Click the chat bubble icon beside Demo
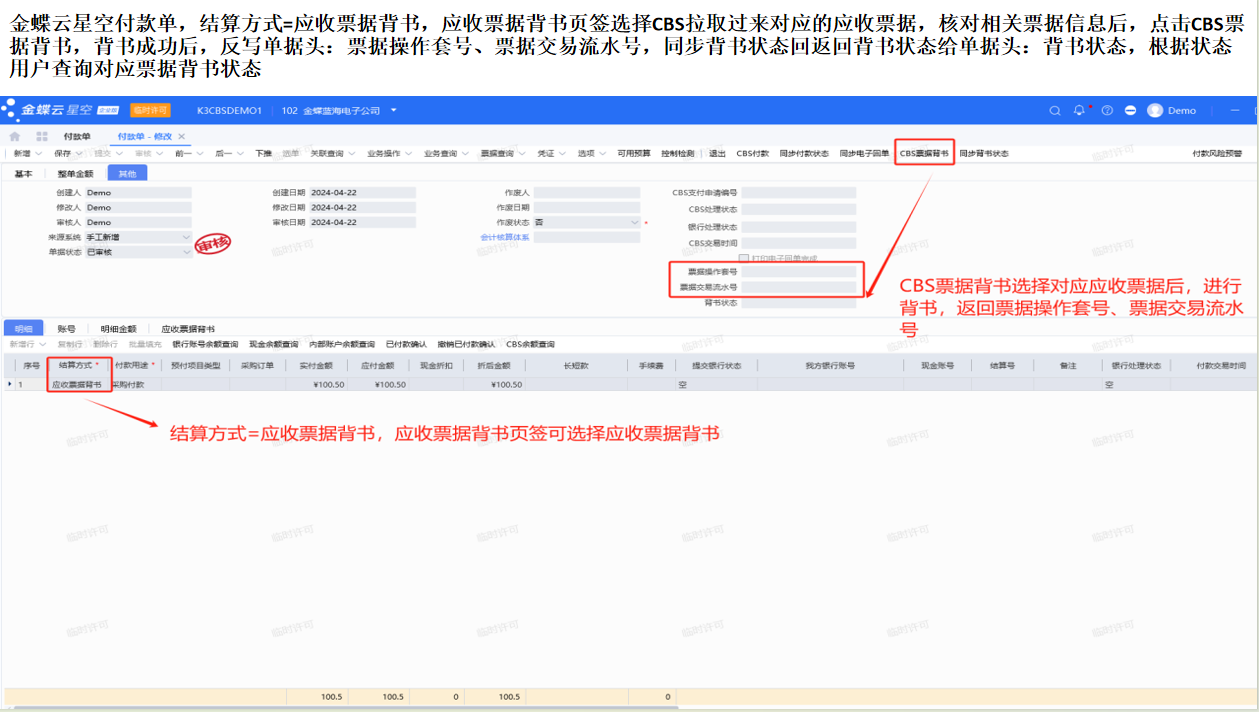This screenshot has width=1259, height=712. point(1131,110)
